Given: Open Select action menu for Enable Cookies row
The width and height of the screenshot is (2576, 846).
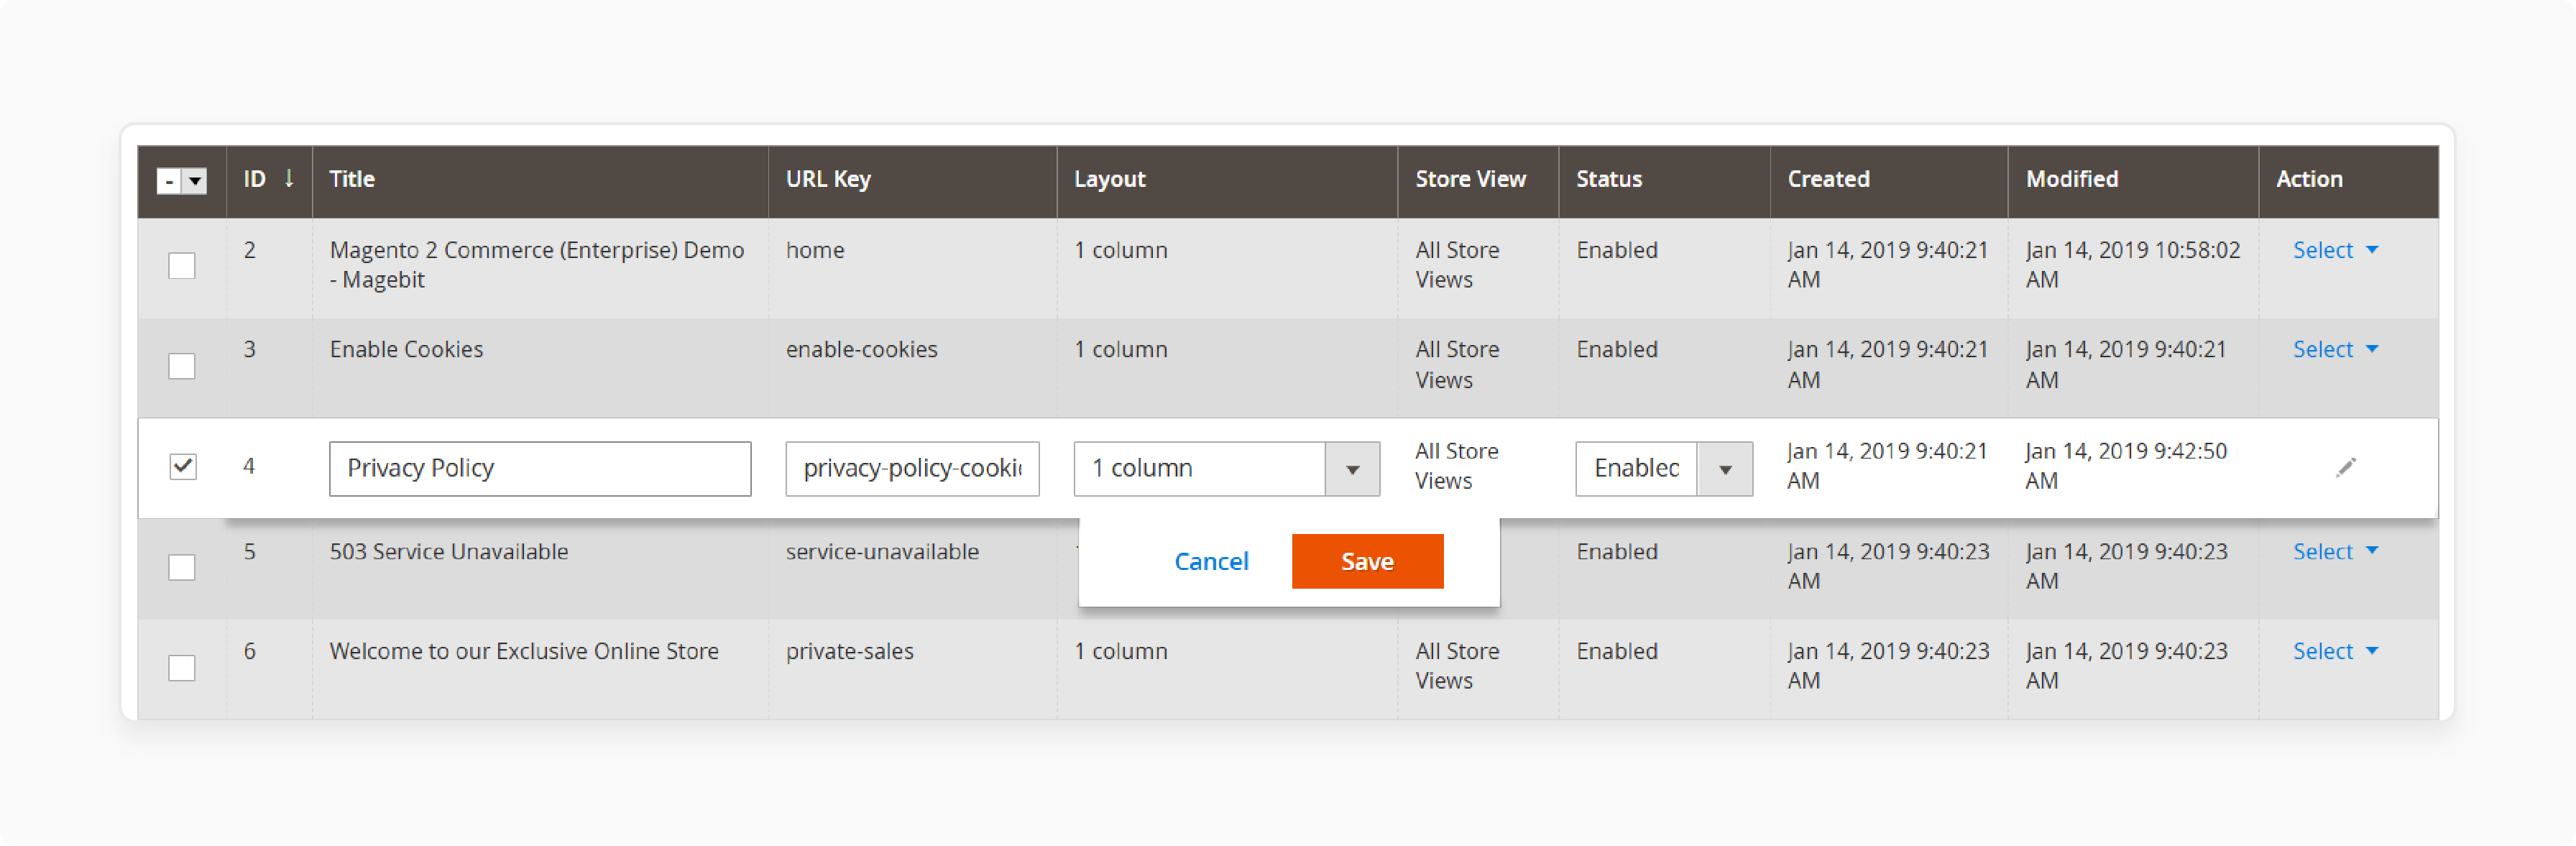Looking at the screenshot, I should tap(2335, 349).
